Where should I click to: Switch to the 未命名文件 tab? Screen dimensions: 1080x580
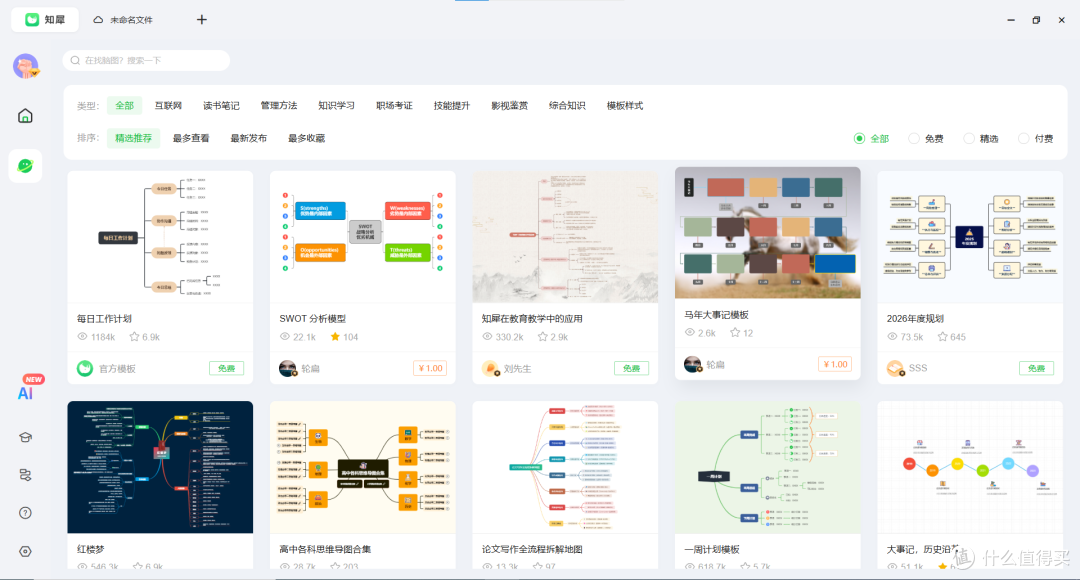pos(124,20)
